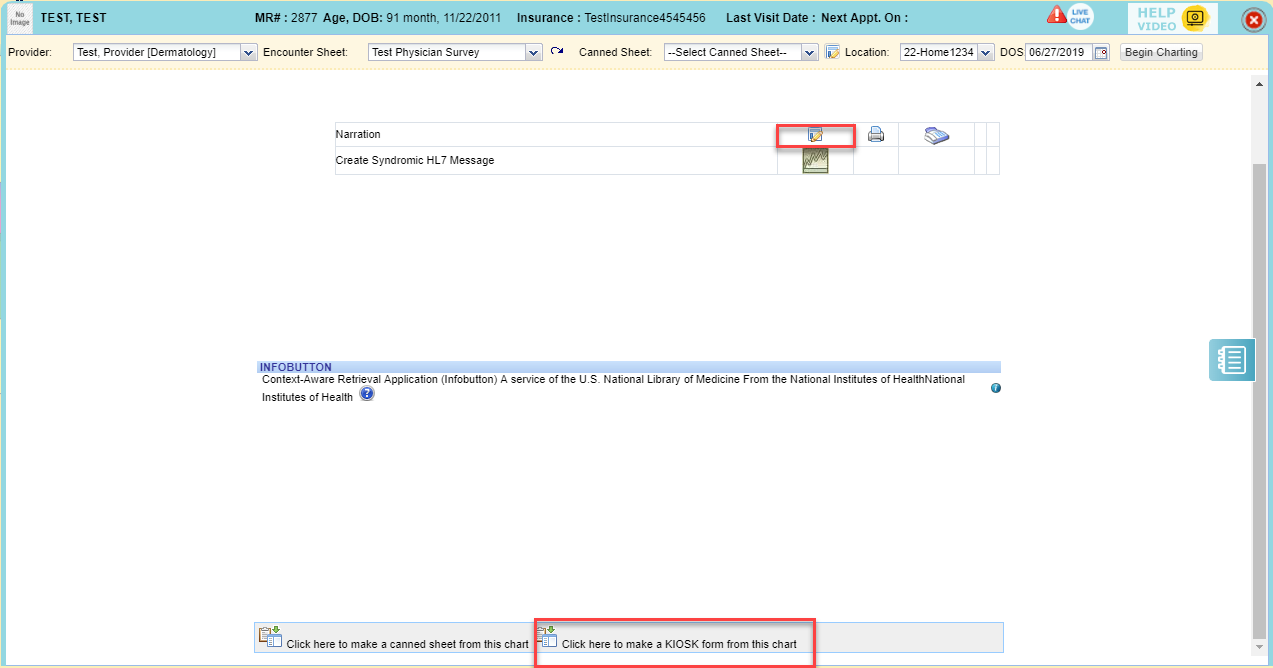Open the Narration edit icon

815,135
